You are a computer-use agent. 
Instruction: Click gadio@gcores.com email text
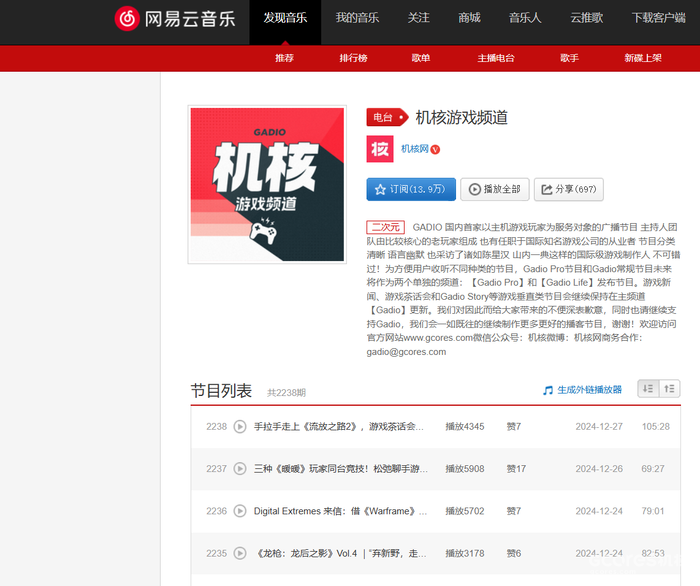[406, 352]
